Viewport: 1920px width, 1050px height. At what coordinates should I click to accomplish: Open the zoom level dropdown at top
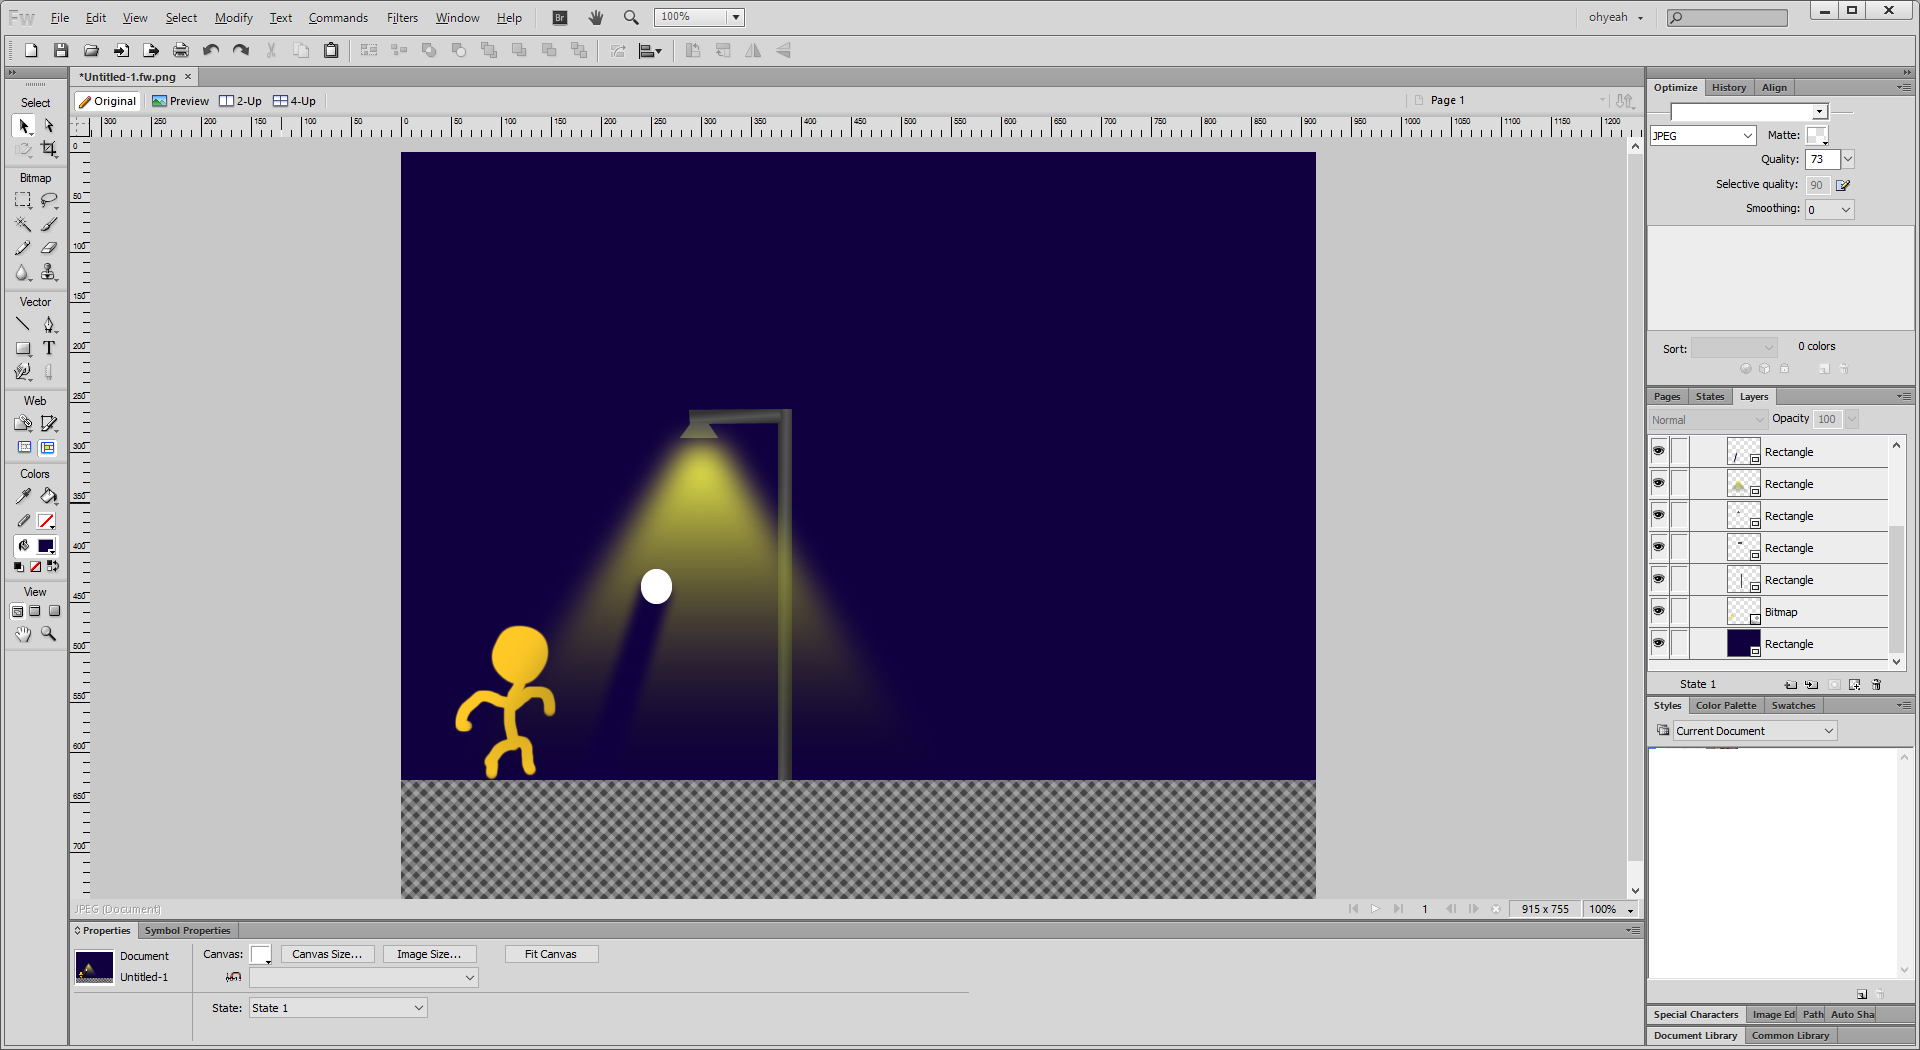tap(736, 17)
